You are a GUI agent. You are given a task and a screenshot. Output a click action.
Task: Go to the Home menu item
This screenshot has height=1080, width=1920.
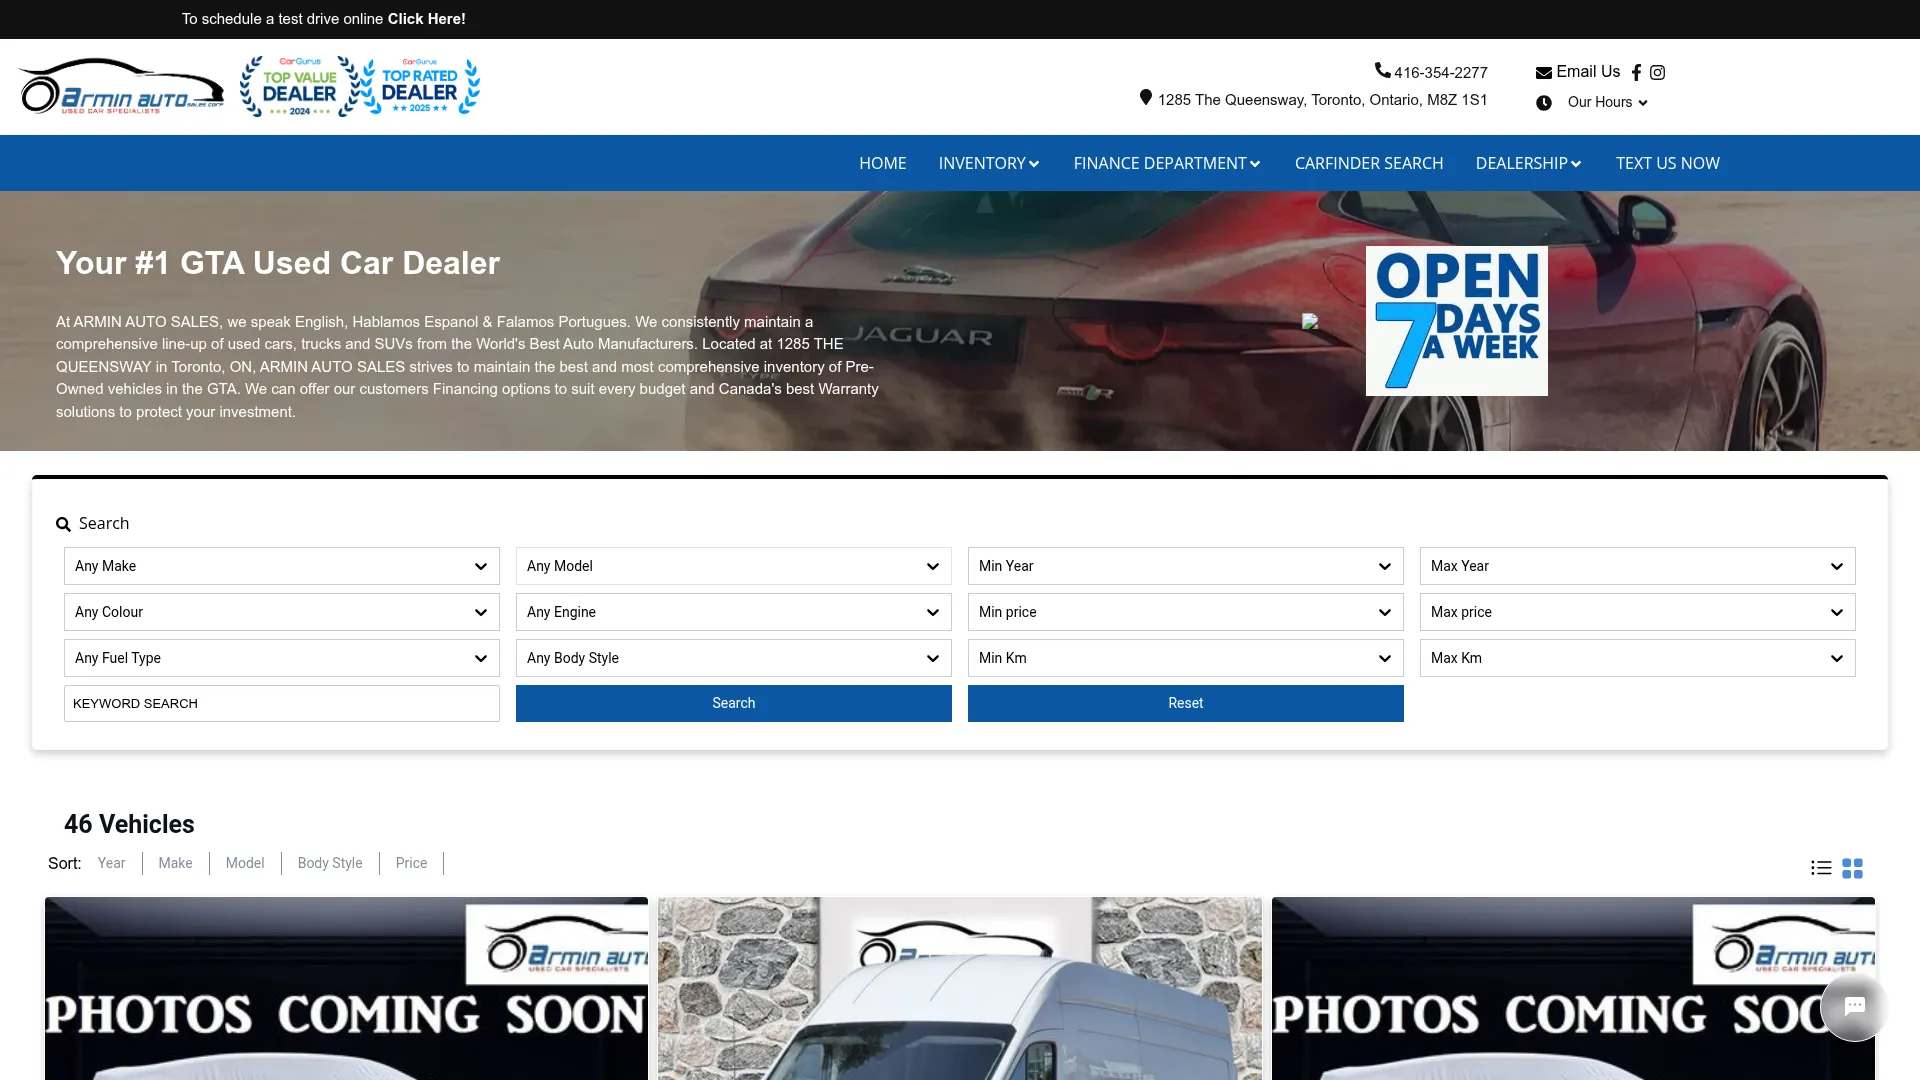click(883, 163)
